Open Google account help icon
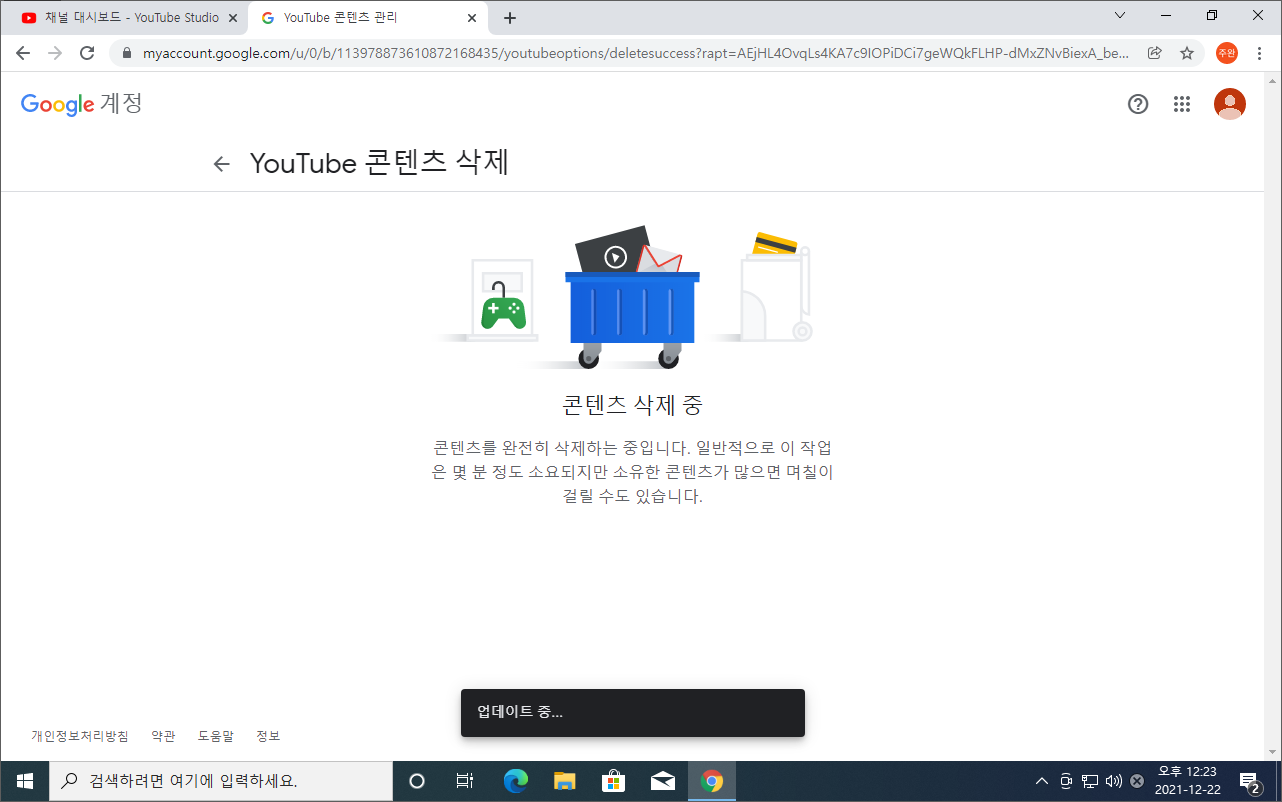The height and width of the screenshot is (802, 1282). point(1138,104)
